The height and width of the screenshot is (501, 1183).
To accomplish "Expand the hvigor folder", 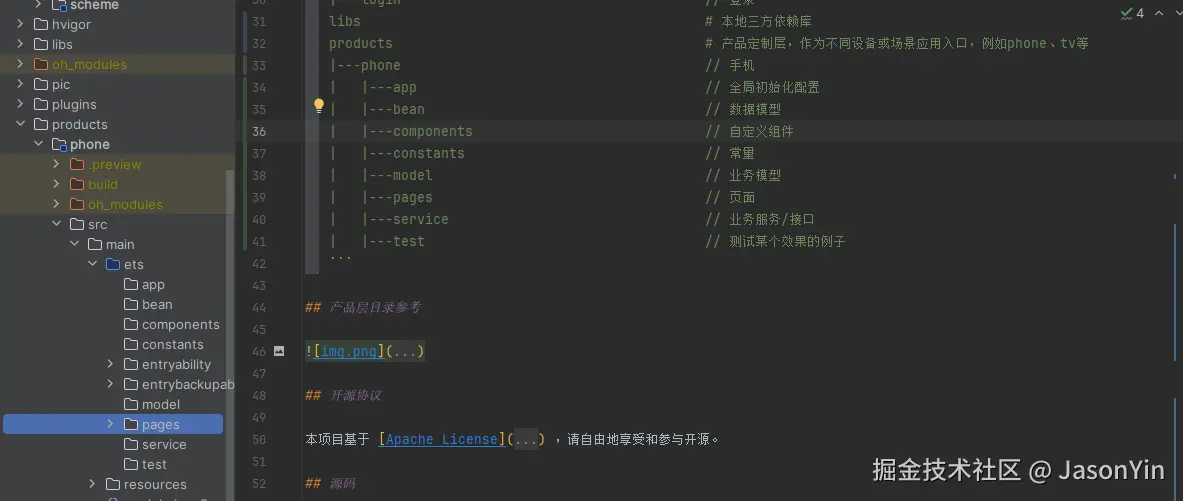I will tap(20, 24).
